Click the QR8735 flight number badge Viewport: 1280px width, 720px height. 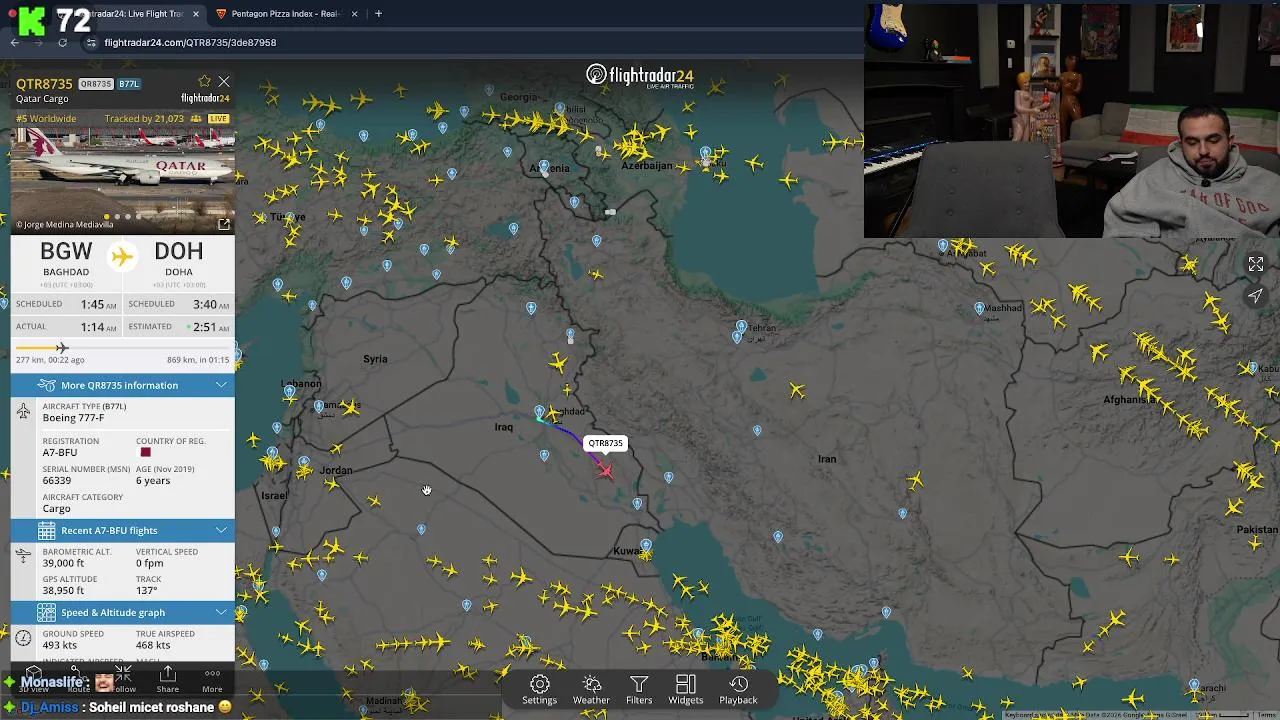click(x=96, y=84)
